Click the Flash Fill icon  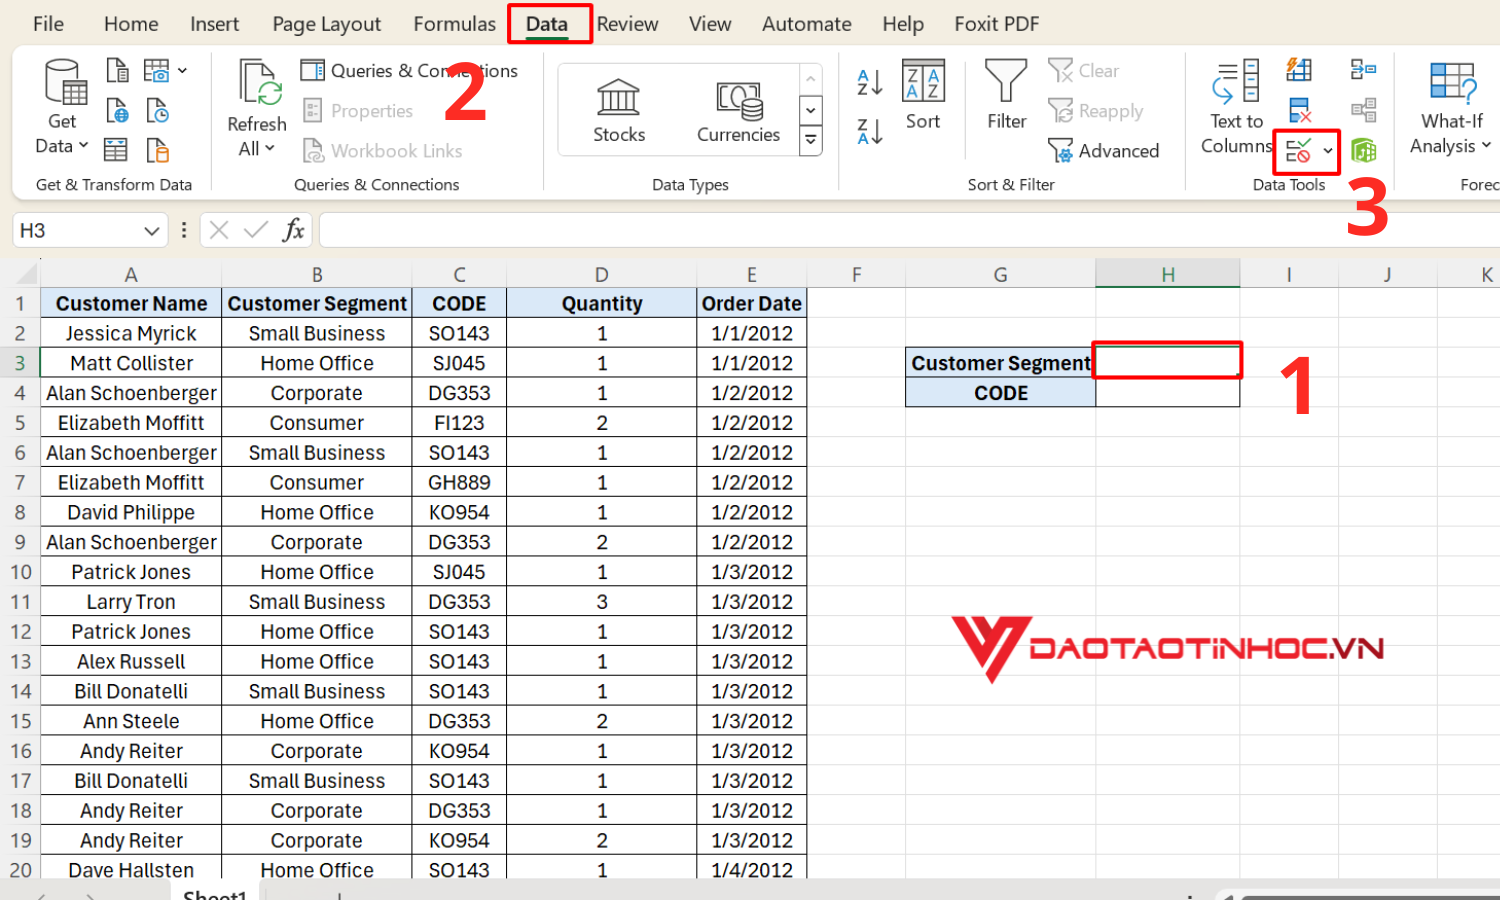tap(1299, 70)
